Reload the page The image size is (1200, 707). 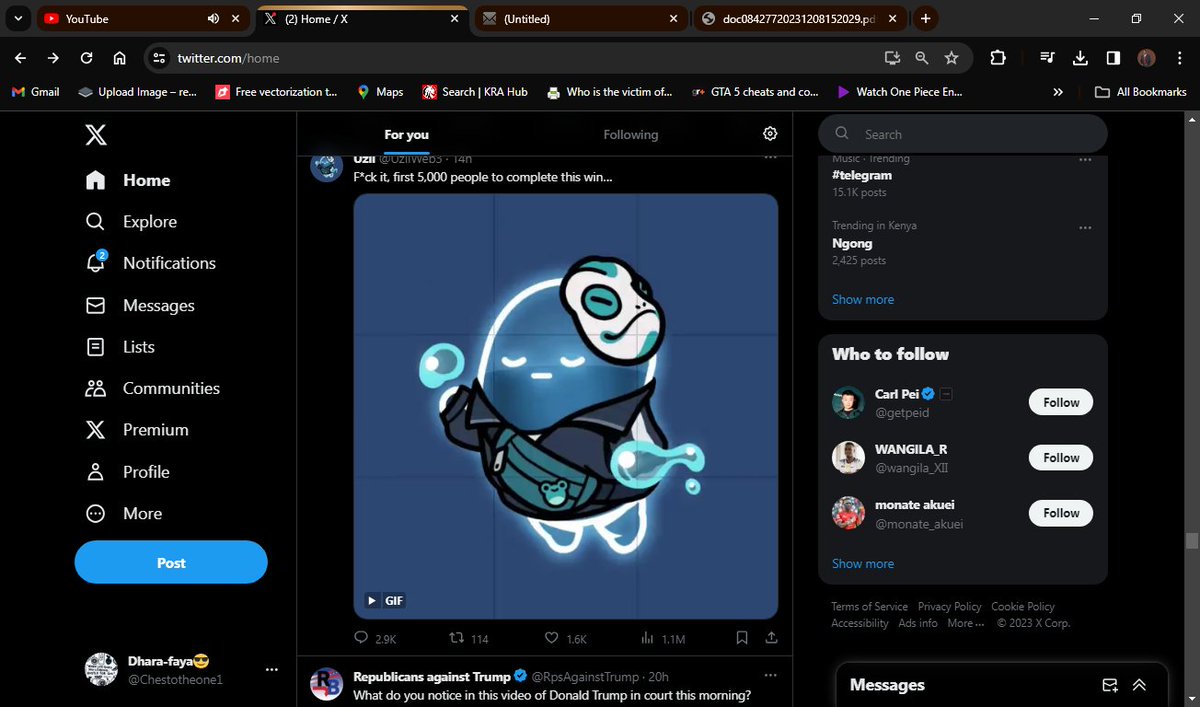click(x=86, y=58)
